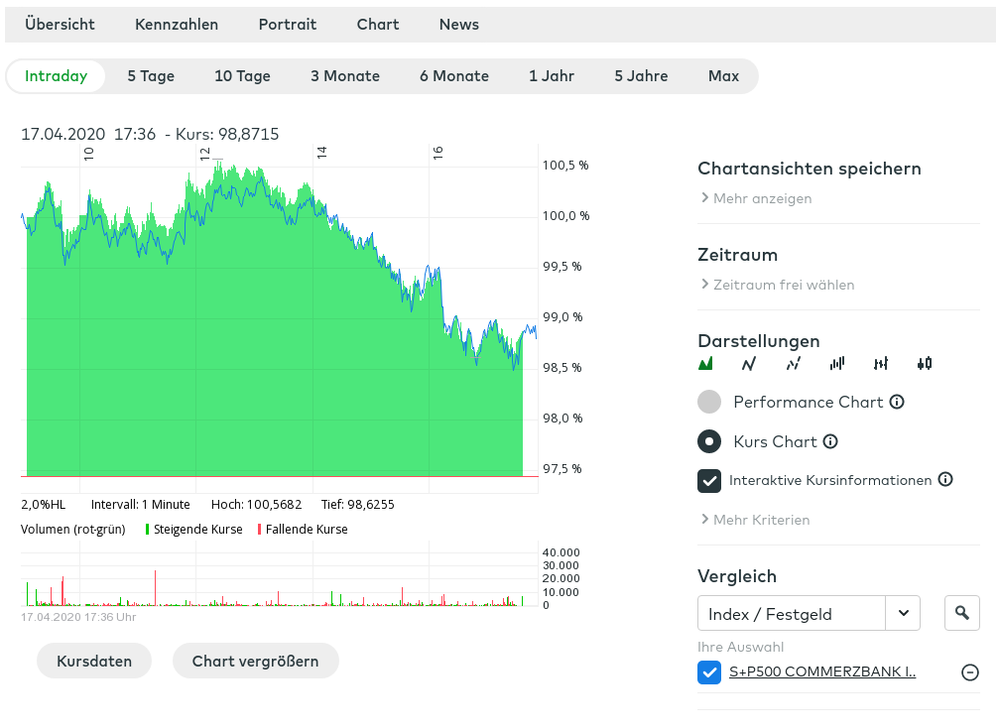Pick the OHLC bar chart style icon
Image resolution: width=999 pixels, height=718 pixels.
point(880,363)
